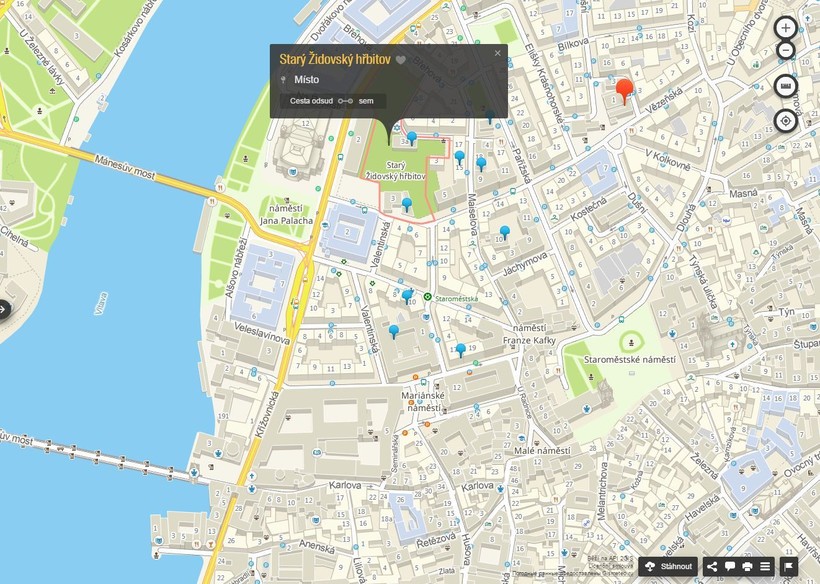
Task: Click the 'Cihelná' street label
Action: coord(14,236)
